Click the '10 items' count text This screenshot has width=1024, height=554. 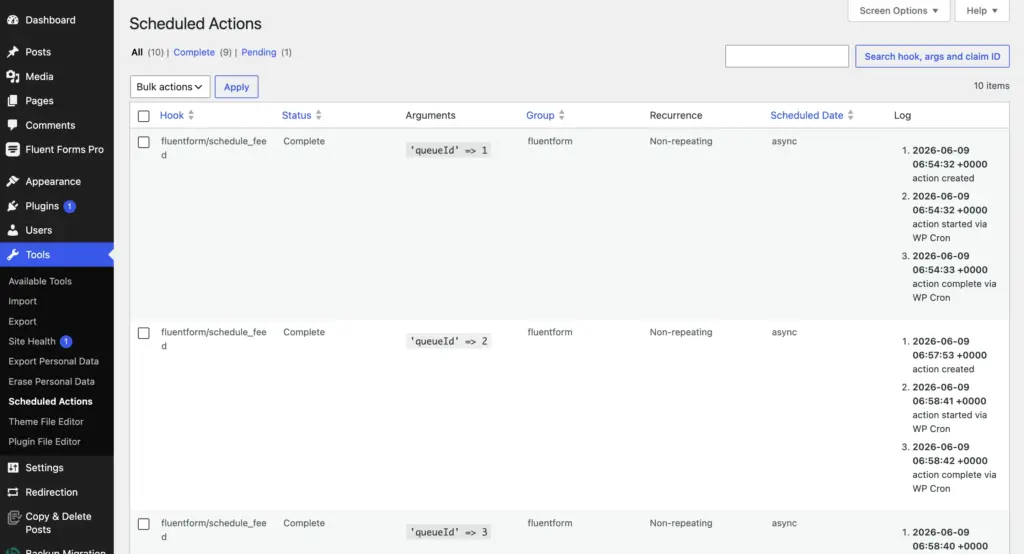[x=991, y=86]
